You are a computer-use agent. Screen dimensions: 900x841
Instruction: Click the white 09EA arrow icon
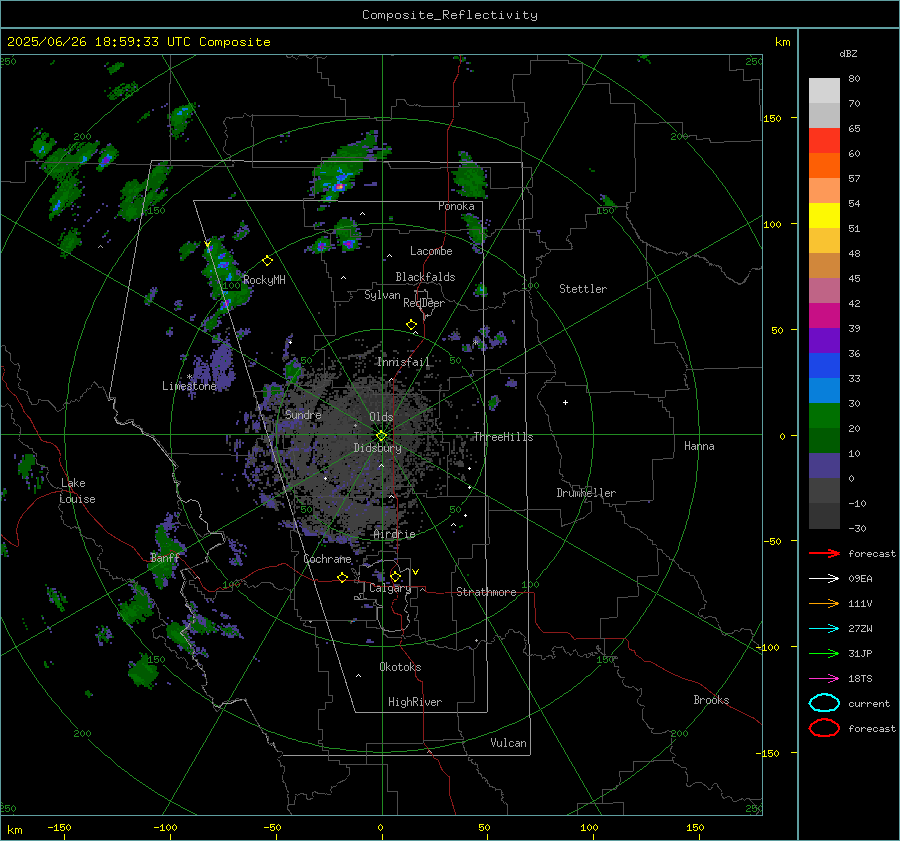point(824,579)
